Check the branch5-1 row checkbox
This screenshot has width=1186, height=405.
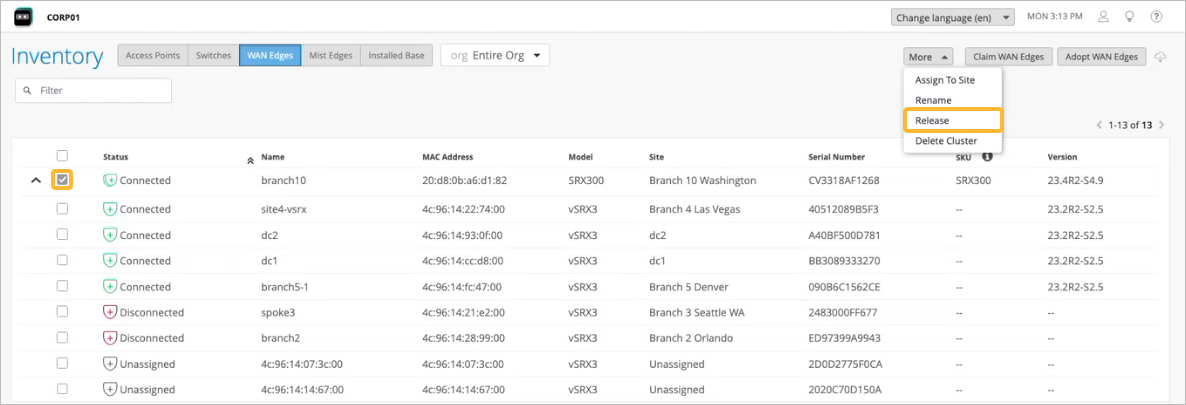(x=63, y=286)
